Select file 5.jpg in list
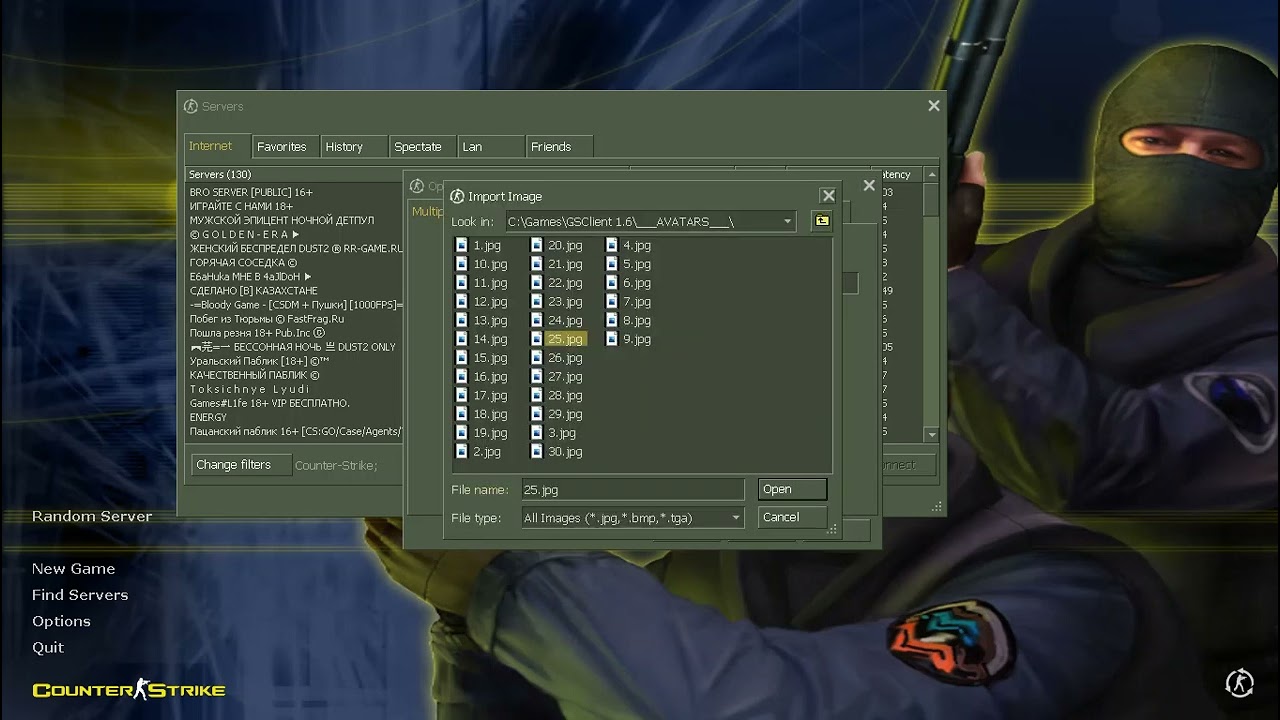The height and width of the screenshot is (720, 1280). click(637, 264)
